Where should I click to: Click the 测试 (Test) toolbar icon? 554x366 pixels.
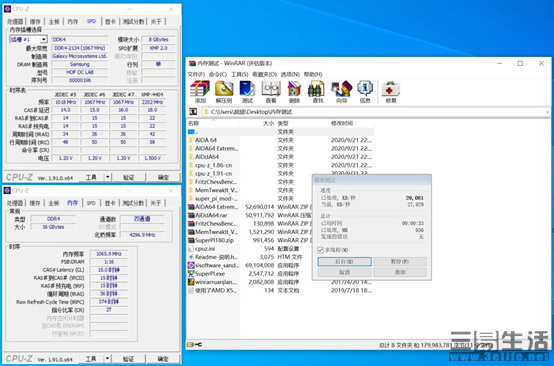[x=247, y=88]
